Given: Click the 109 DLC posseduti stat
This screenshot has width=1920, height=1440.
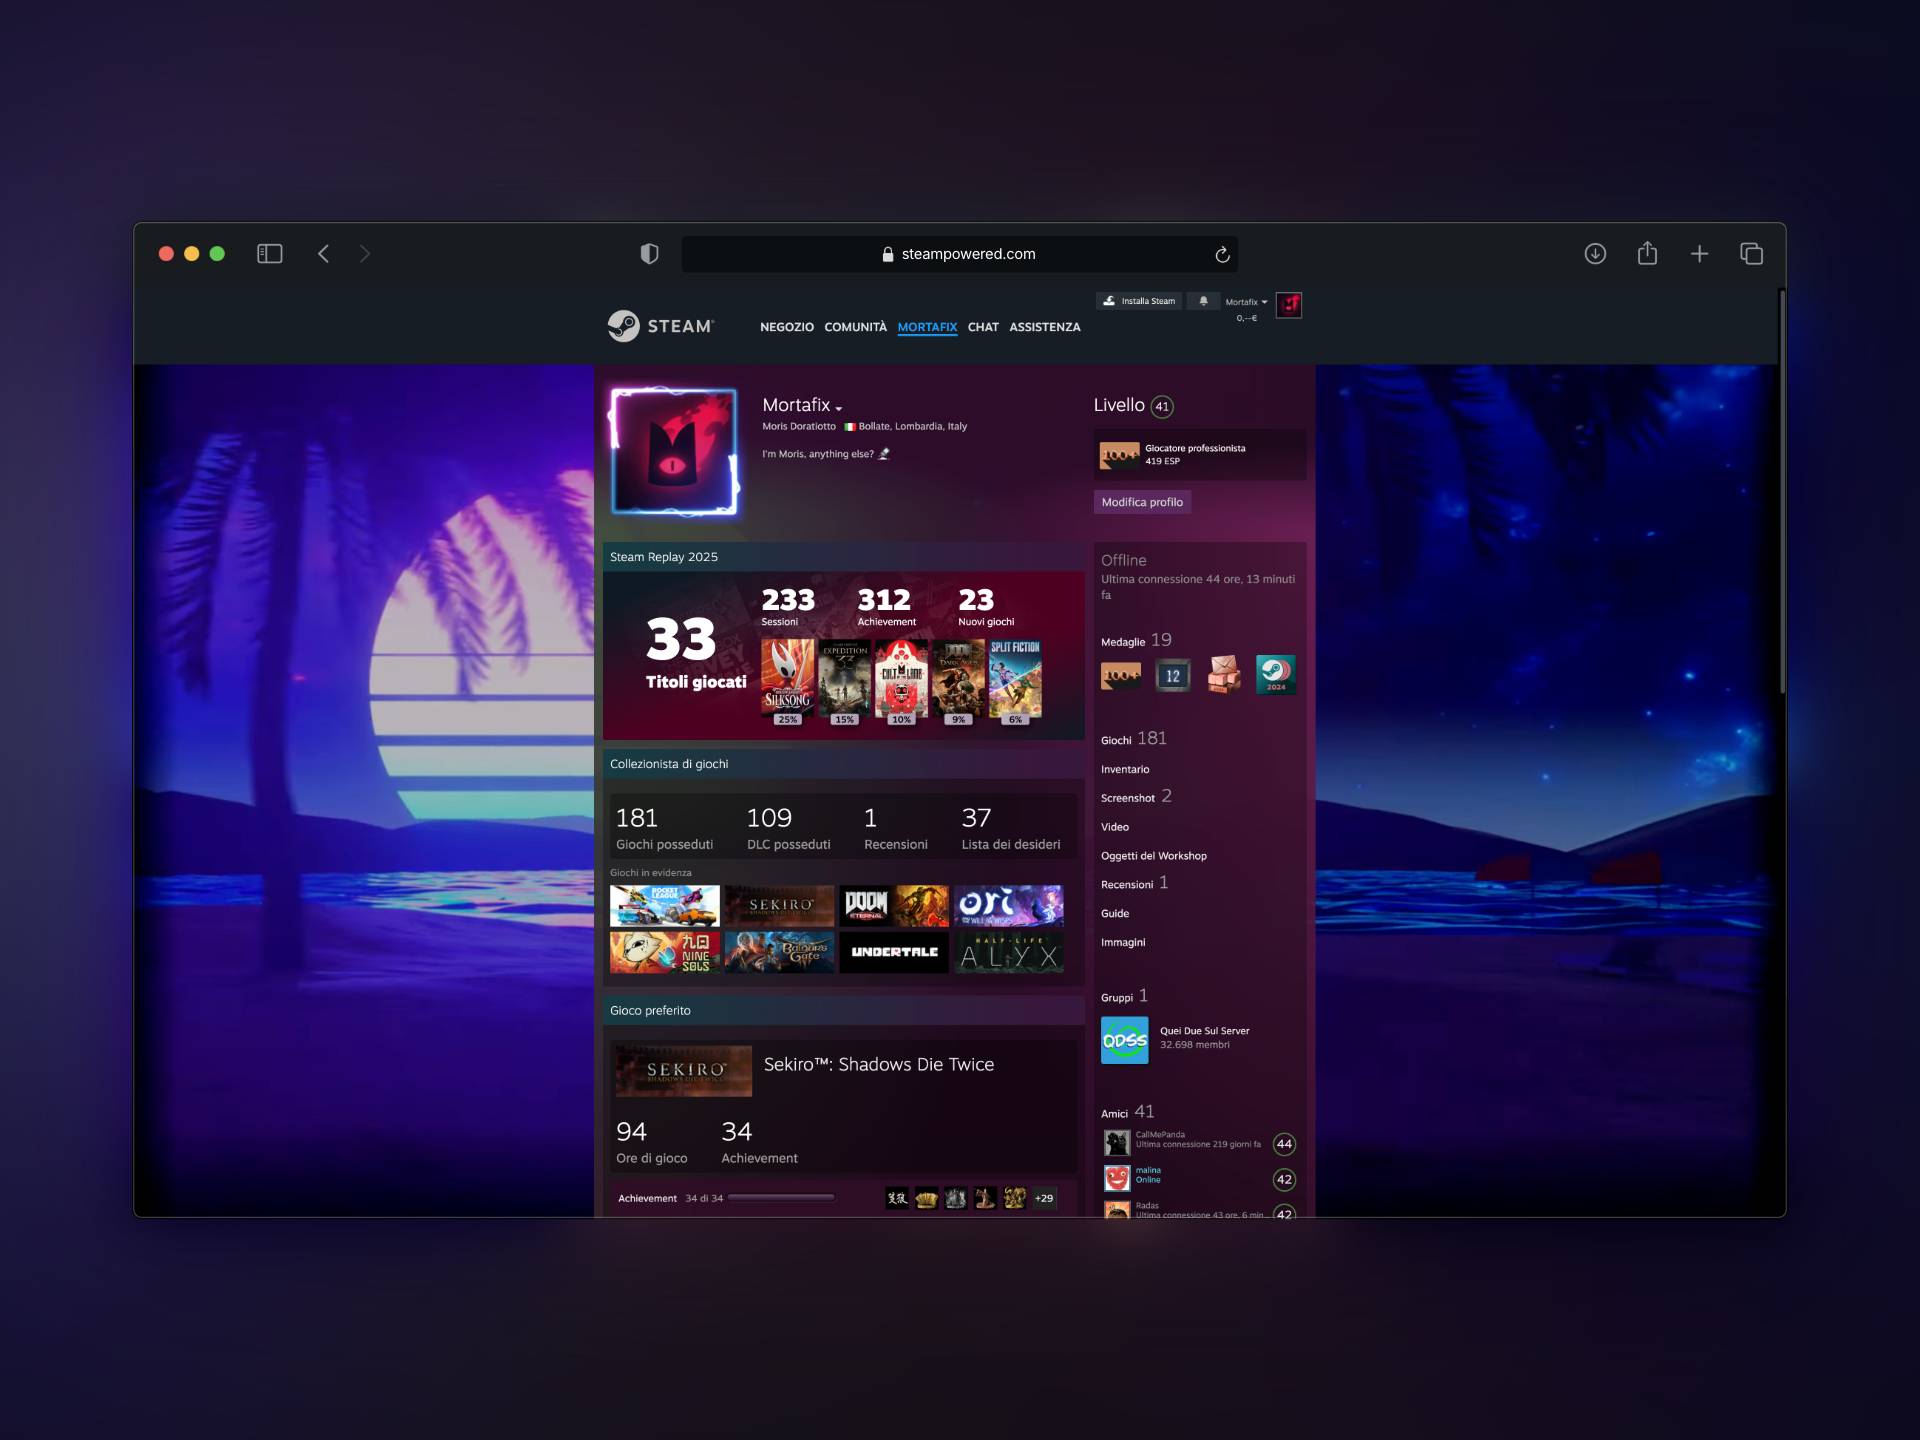Looking at the screenshot, I should [788, 828].
